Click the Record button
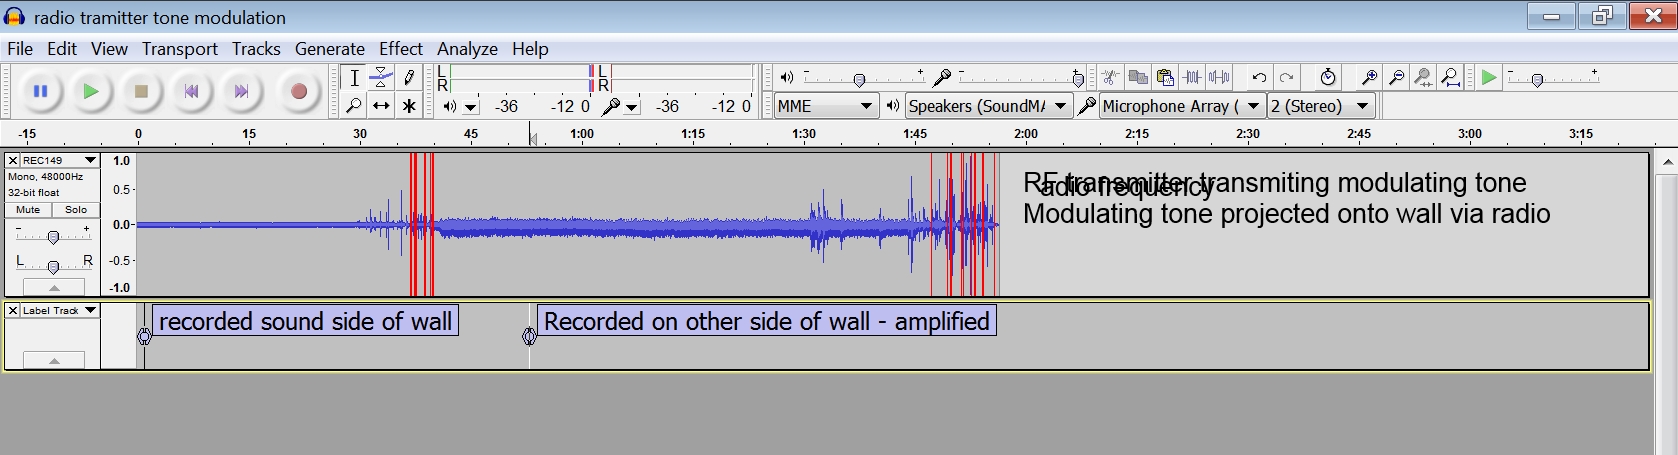 (298, 91)
